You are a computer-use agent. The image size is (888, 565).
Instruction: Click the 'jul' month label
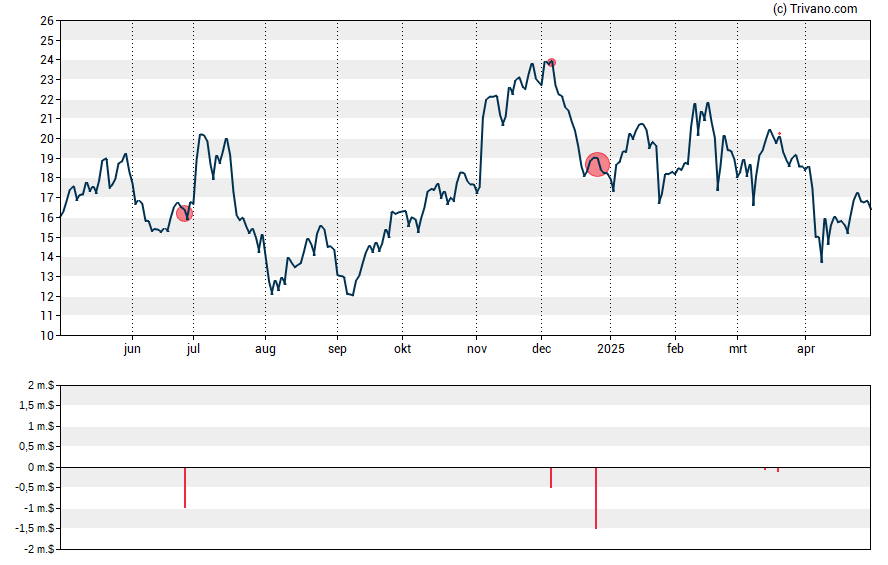pos(193,349)
